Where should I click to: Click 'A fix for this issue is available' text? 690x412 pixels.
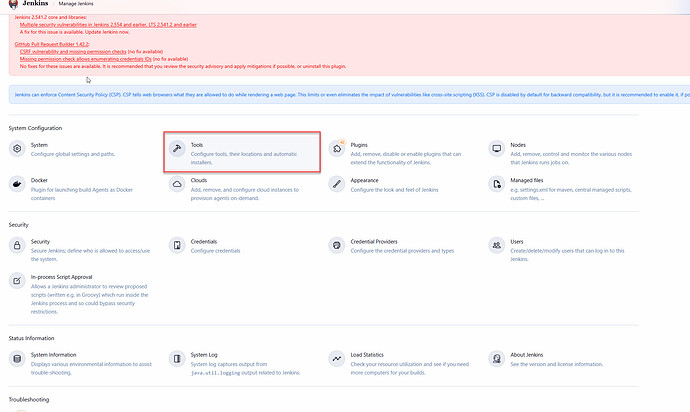pyautogui.click(x=75, y=32)
